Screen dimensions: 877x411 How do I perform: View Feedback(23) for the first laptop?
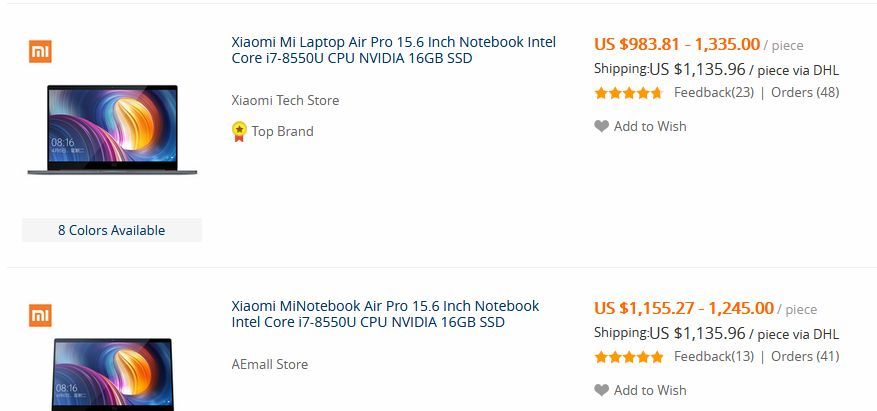[713, 93]
